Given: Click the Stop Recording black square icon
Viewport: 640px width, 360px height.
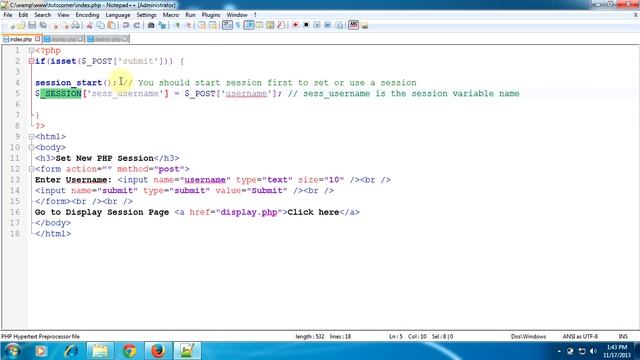Looking at the screenshot, I should pyautogui.click(x=306, y=25).
